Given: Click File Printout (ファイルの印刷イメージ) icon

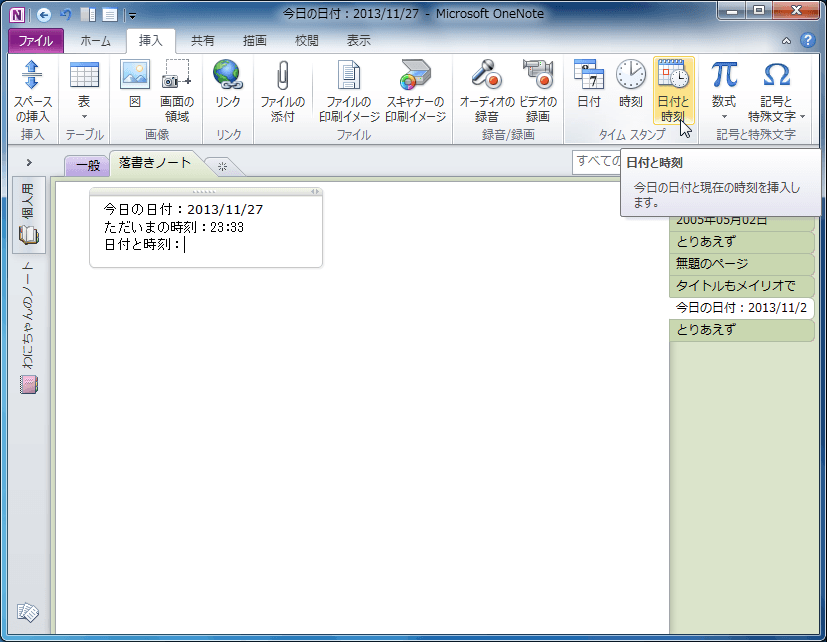Looking at the screenshot, I should click(349, 91).
